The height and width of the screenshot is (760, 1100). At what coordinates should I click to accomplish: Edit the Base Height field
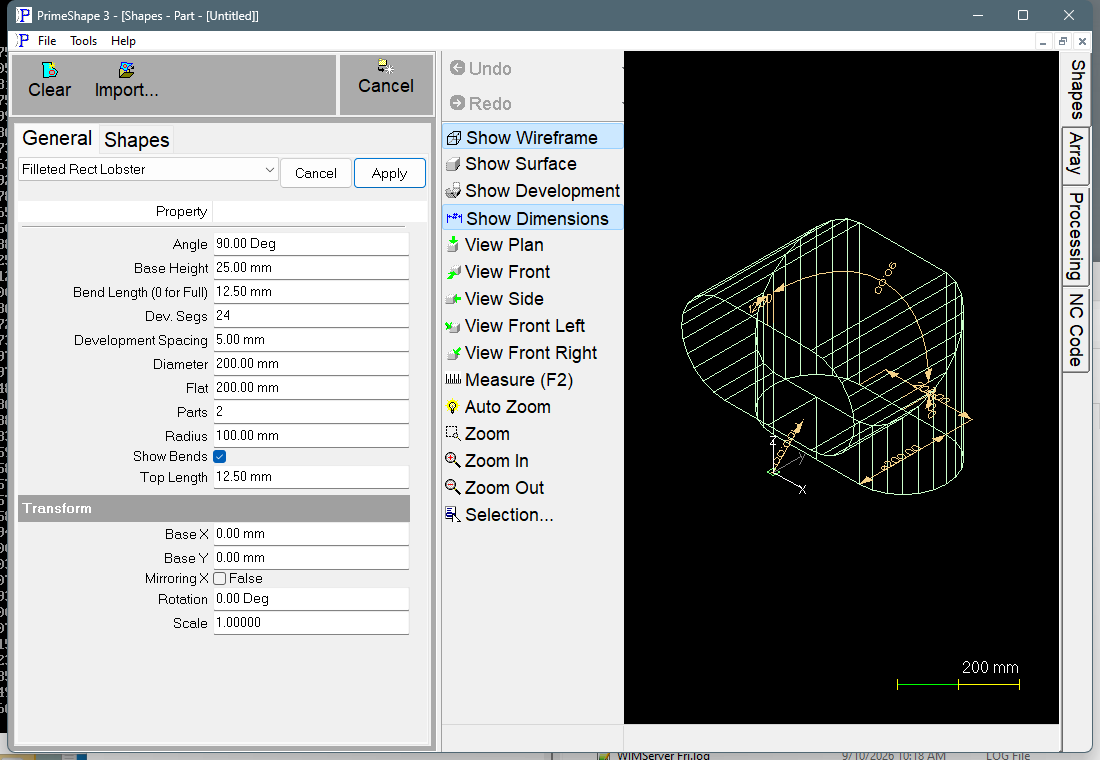(x=311, y=267)
